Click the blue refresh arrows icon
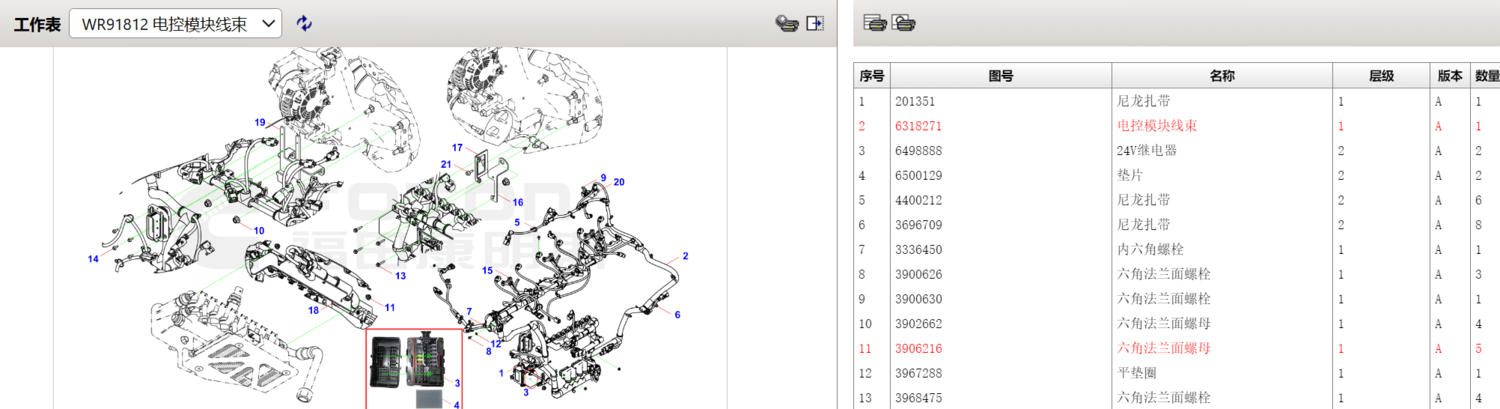The image size is (1500, 409). click(305, 24)
